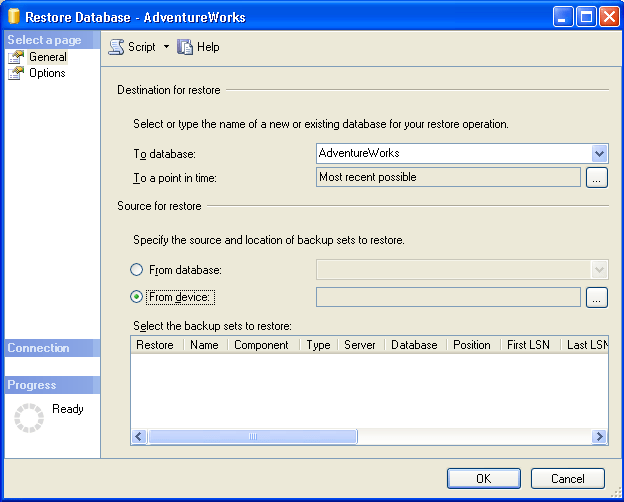Click the Script toolbar label
The image size is (624, 502).
click(x=142, y=47)
